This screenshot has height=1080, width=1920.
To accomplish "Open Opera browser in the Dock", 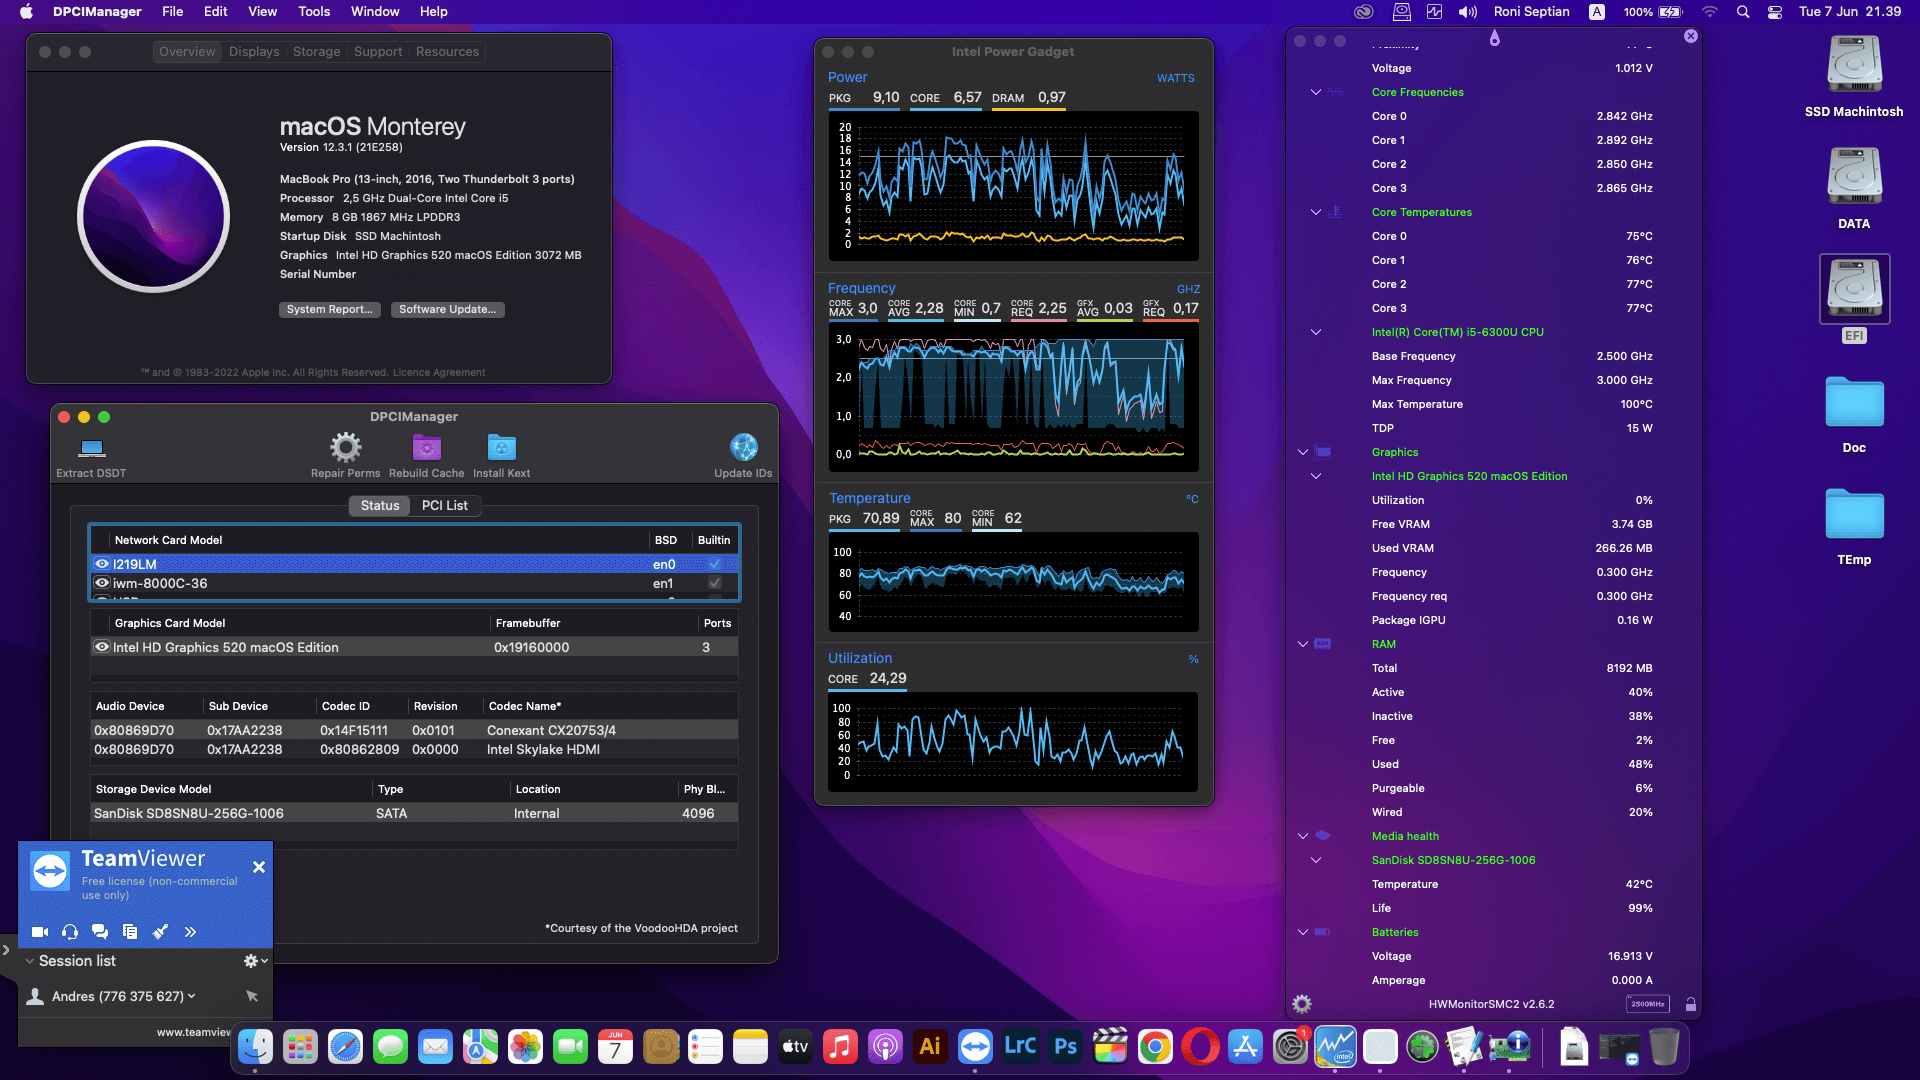I will 1200,1047.
